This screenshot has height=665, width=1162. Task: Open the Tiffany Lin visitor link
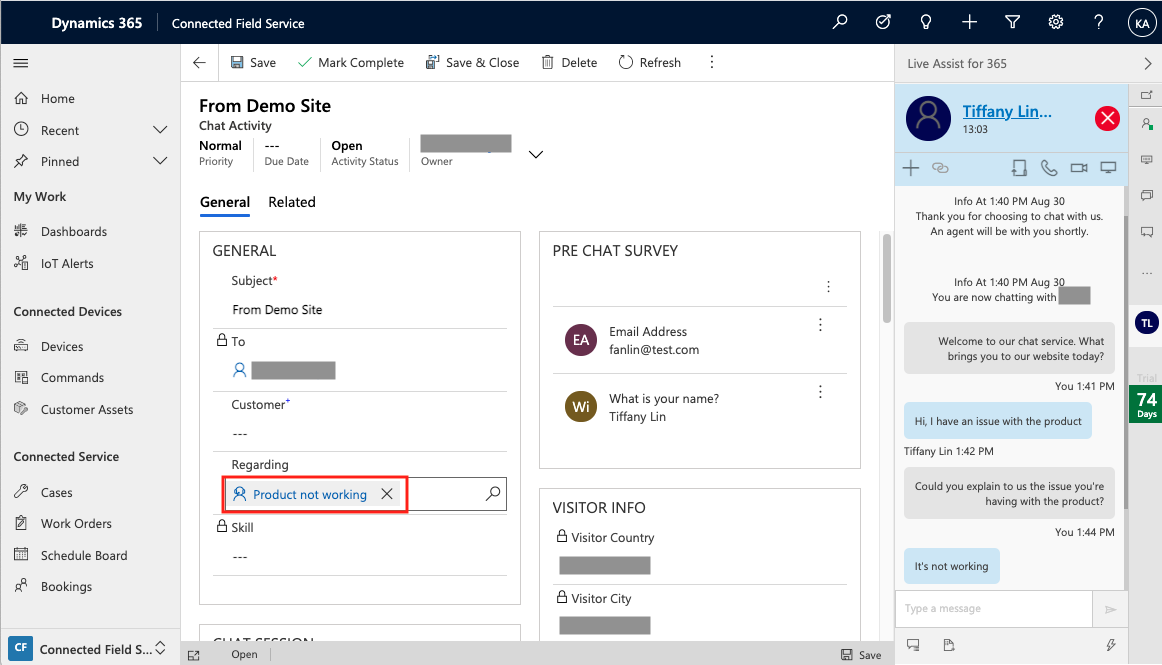click(x=1006, y=111)
